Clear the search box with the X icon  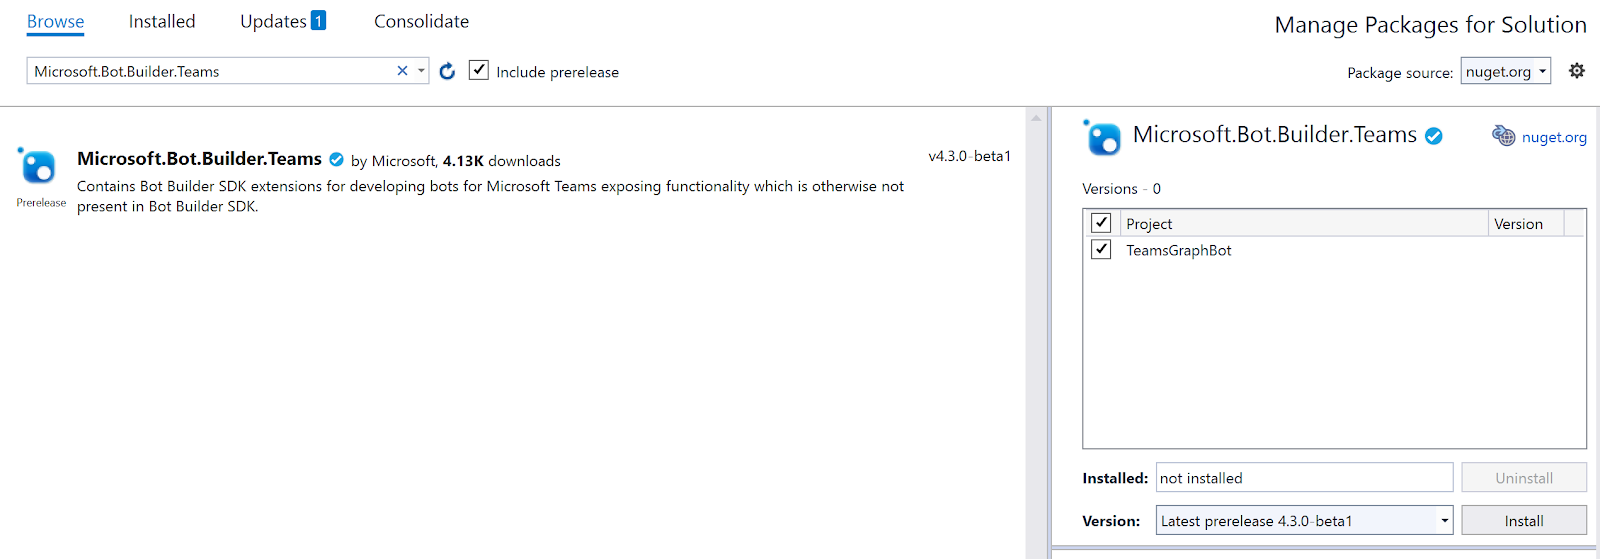click(402, 71)
